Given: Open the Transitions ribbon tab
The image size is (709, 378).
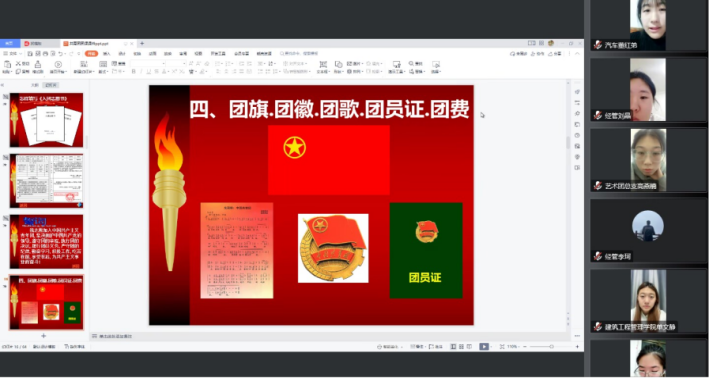Looking at the screenshot, I should [x=137, y=53].
